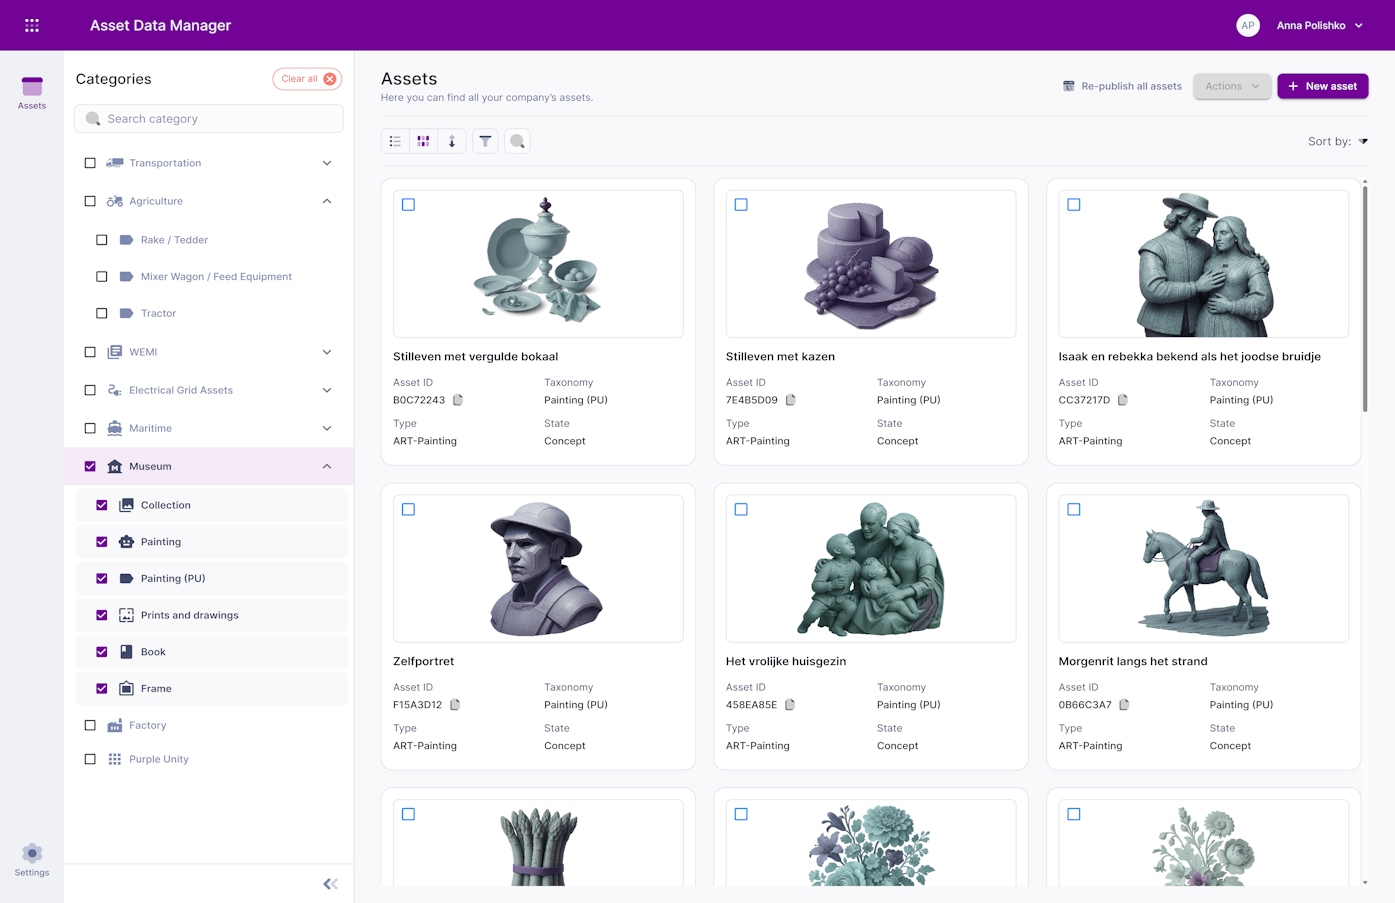Click the assets list vertical scrollbar

click(x=1365, y=300)
